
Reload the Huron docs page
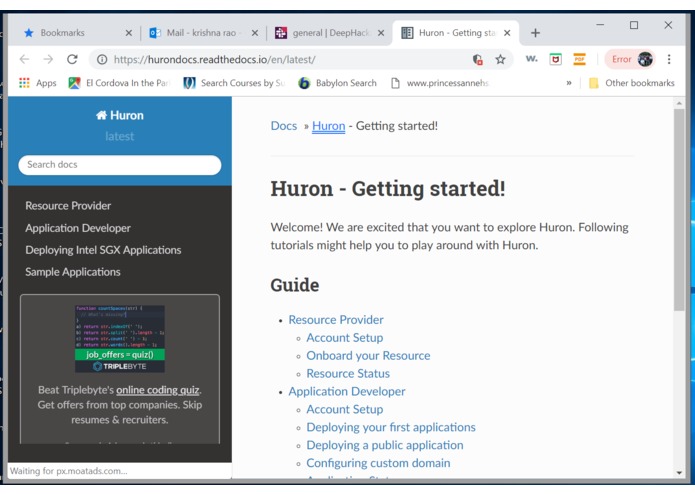[x=72, y=59]
